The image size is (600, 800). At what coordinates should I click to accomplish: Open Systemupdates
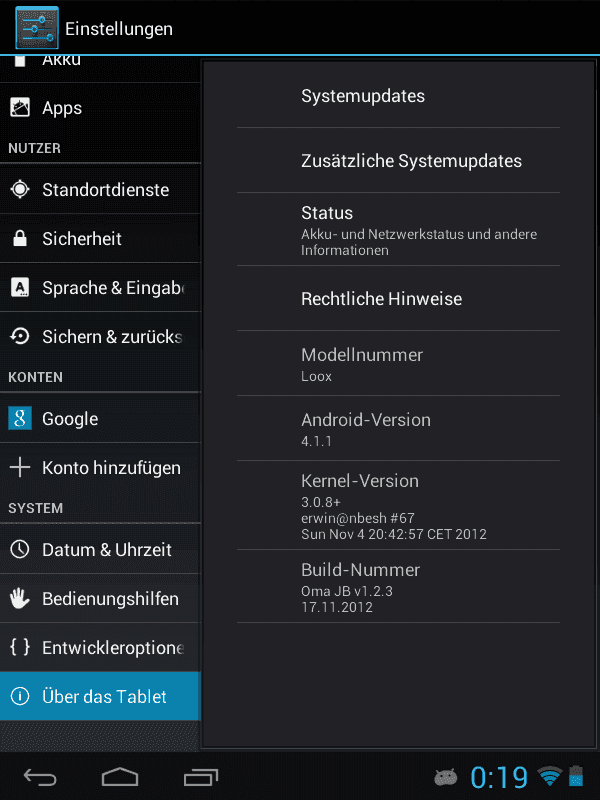(398, 96)
